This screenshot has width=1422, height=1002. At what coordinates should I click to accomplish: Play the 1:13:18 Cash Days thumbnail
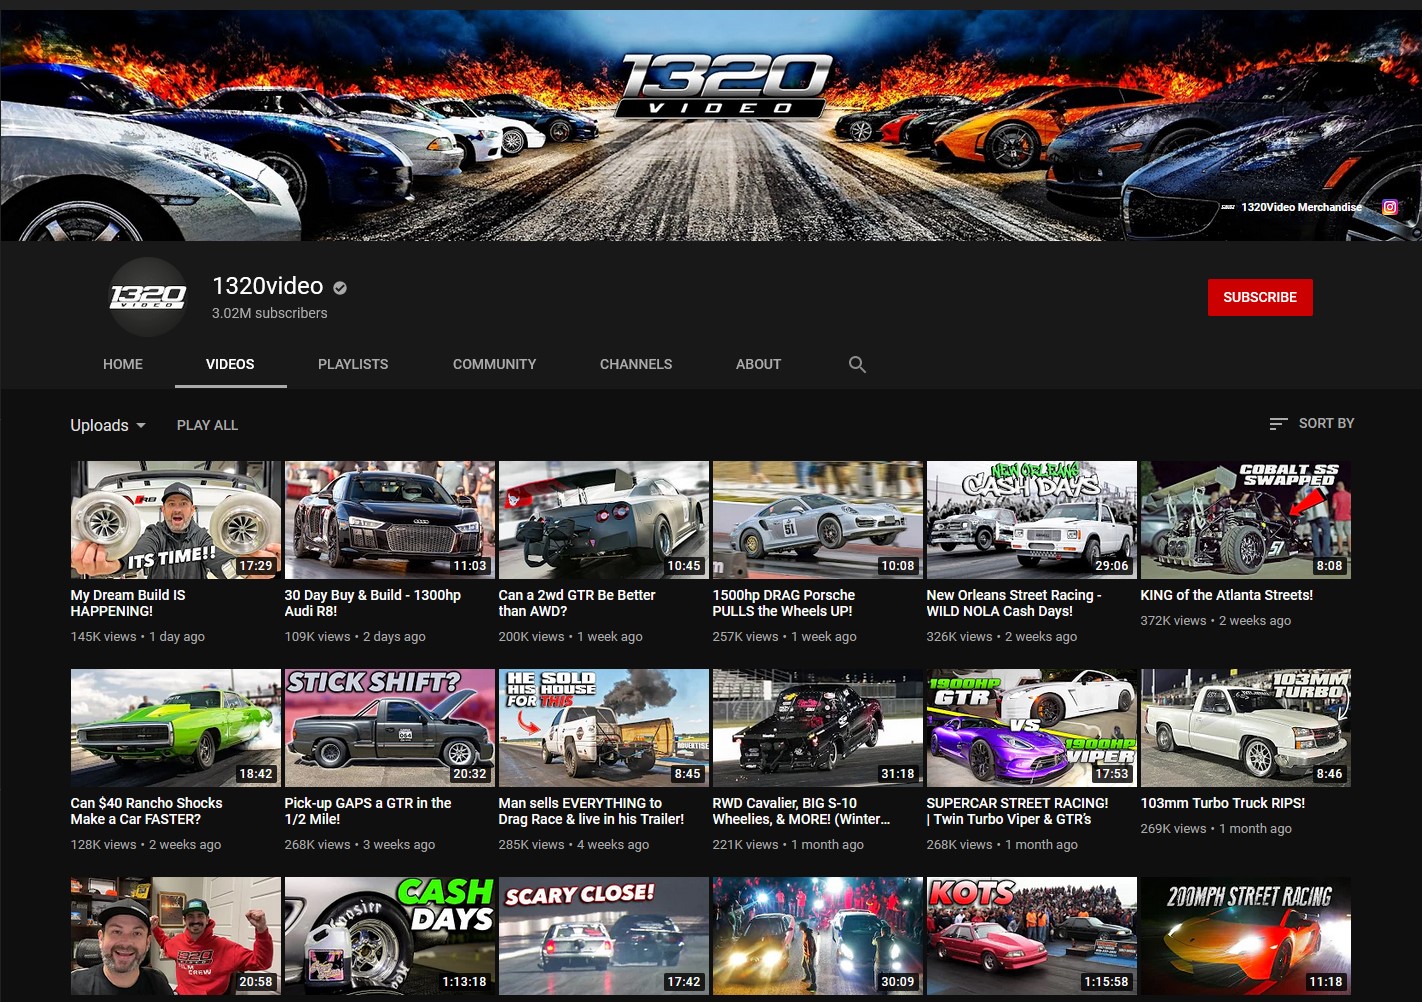(390, 936)
